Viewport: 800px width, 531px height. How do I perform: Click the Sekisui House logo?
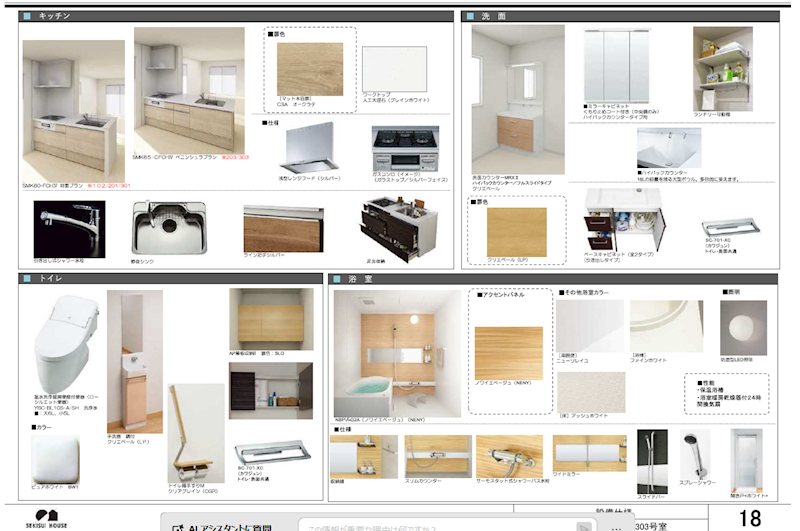click(x=46, y=518)
